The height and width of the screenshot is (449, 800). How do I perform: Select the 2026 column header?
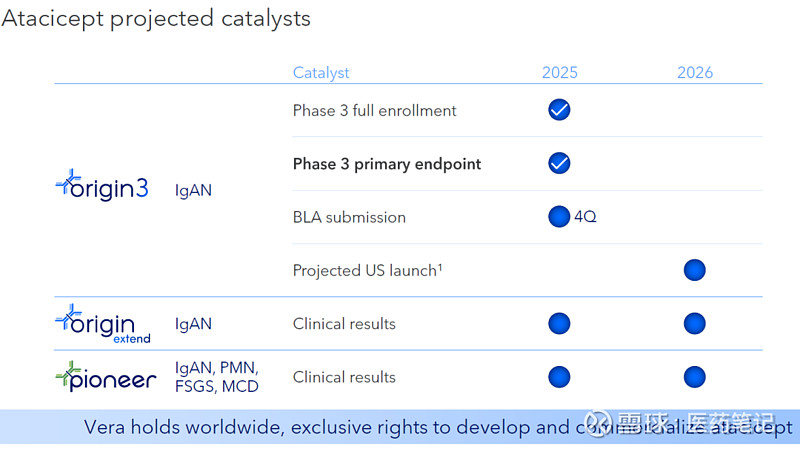tap(695, 72)
